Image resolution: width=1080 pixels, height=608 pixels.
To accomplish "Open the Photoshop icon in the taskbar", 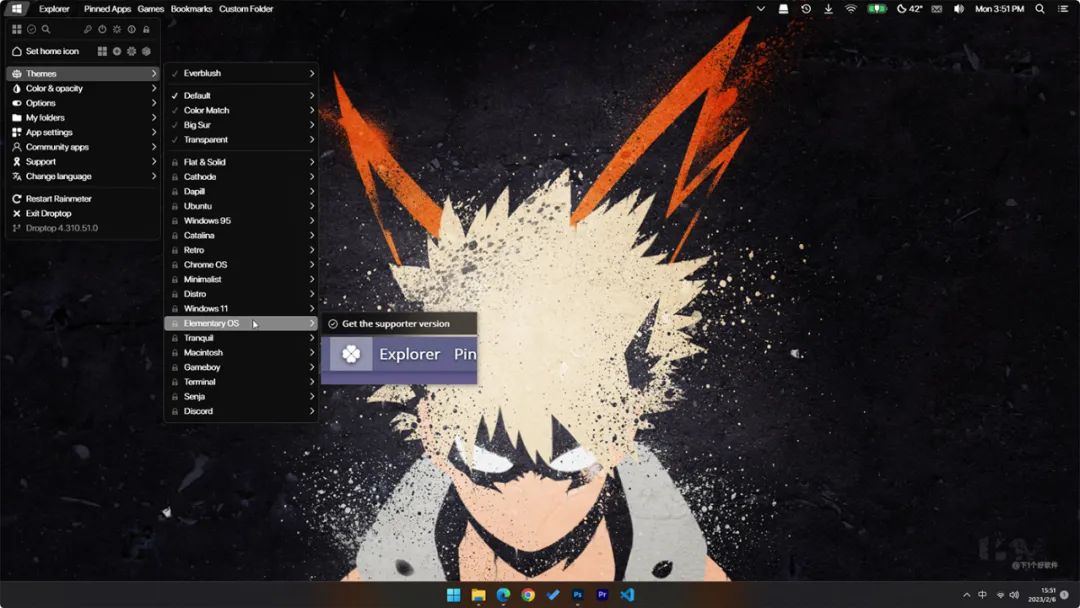I will pyautogui.click(x=577, y=595).
